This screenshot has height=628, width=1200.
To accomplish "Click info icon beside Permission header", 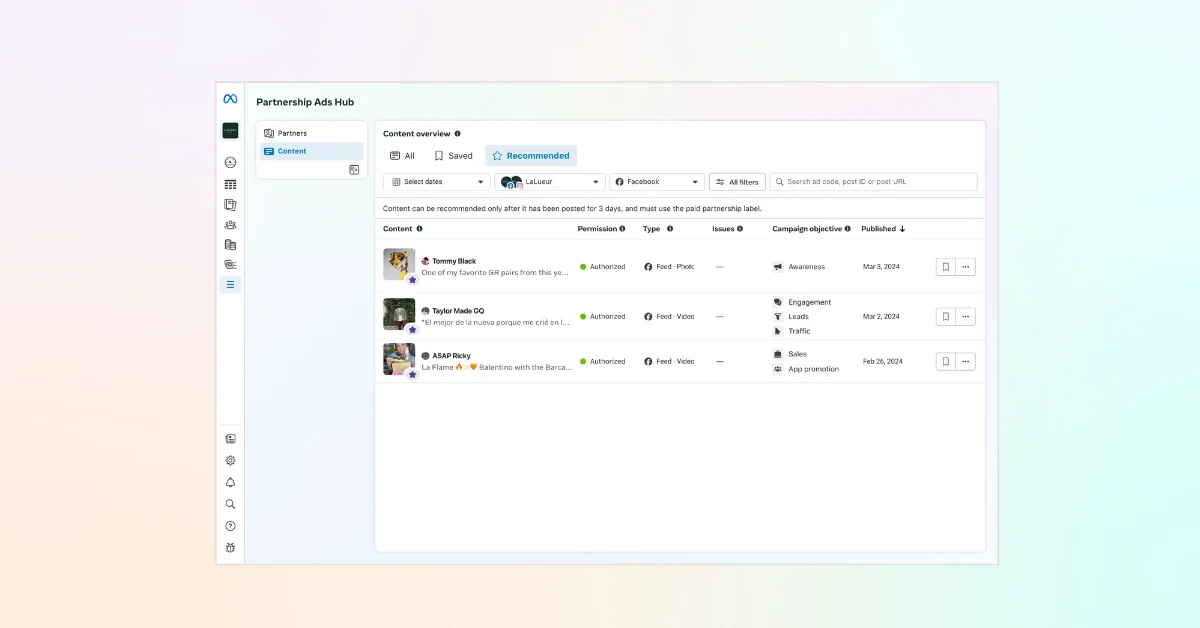I will click(x=622, y=229).
